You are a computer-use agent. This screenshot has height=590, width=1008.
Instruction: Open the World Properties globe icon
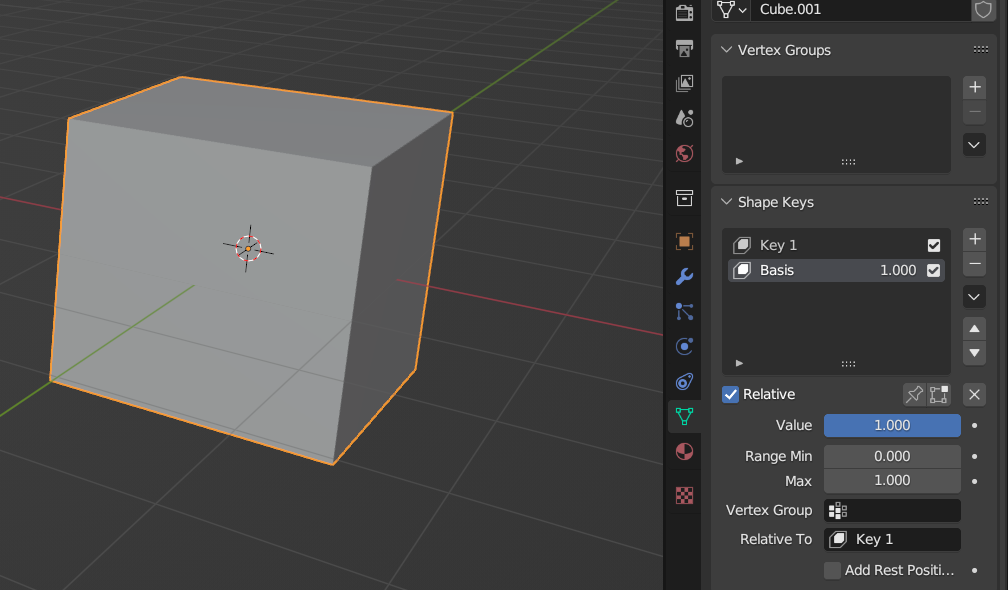click(x=684, y=154)
